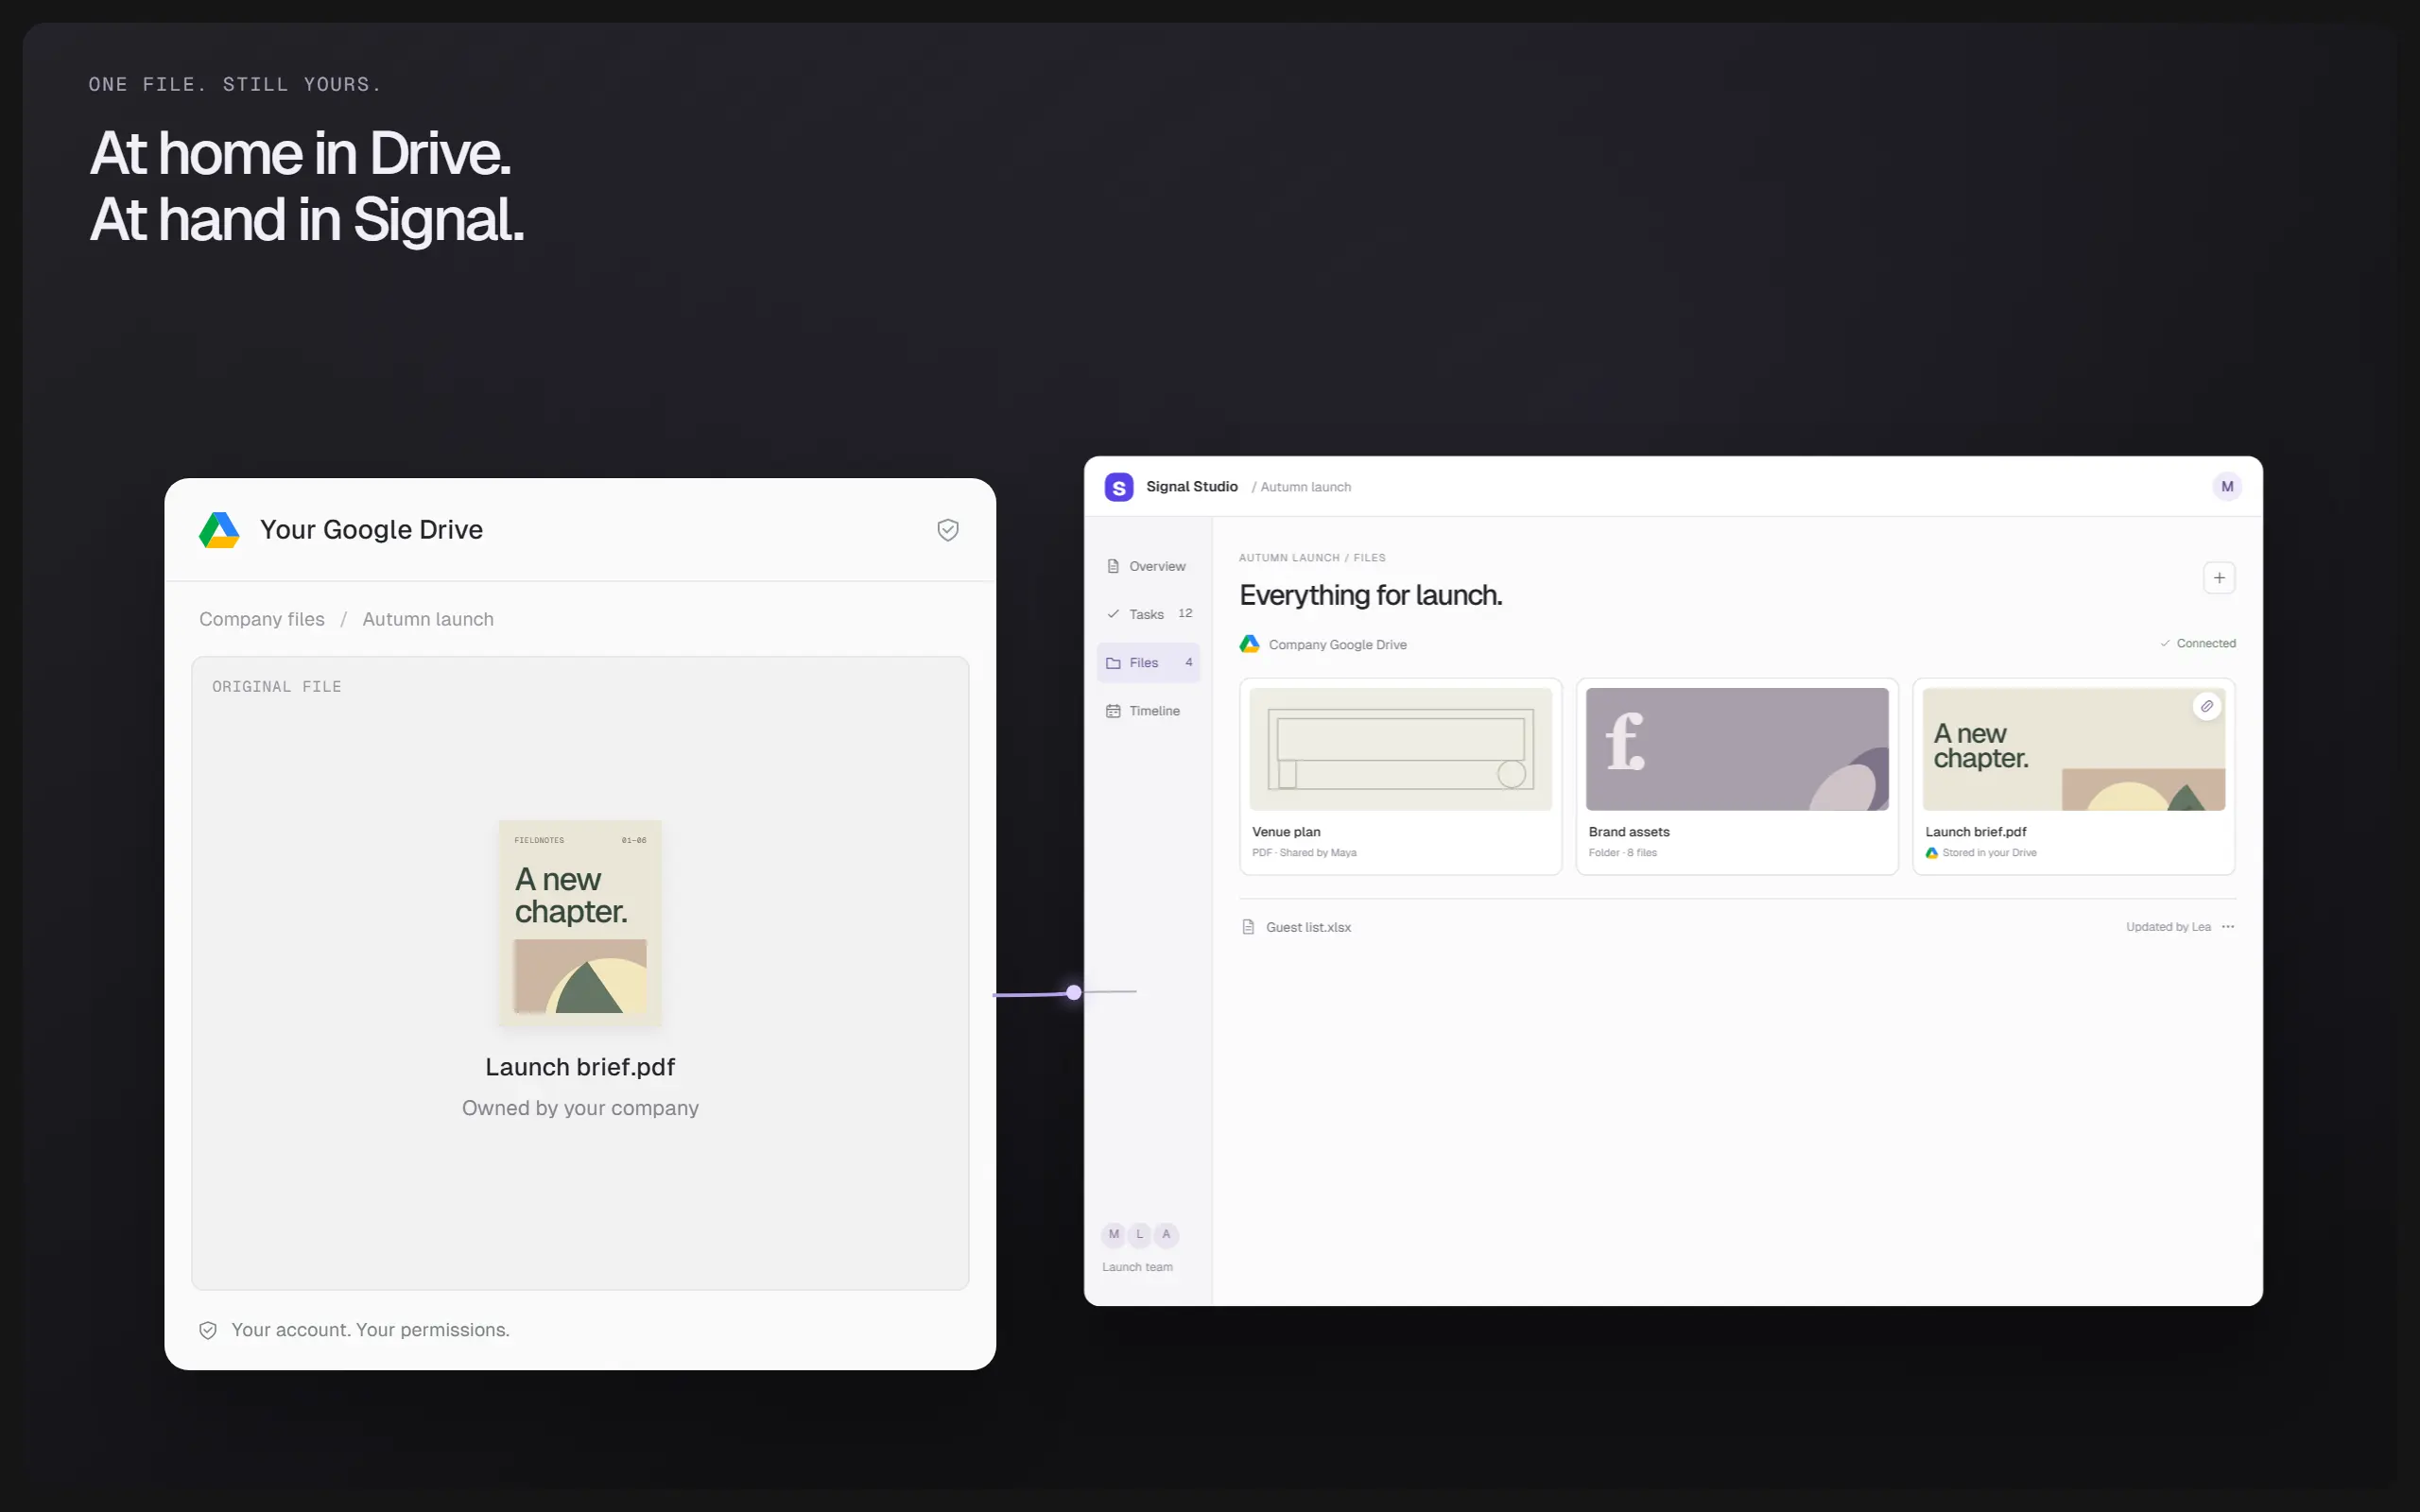Click the plus button to add a file
The width and height of the screenshot is (2420, 1512).
[2219, 578]
